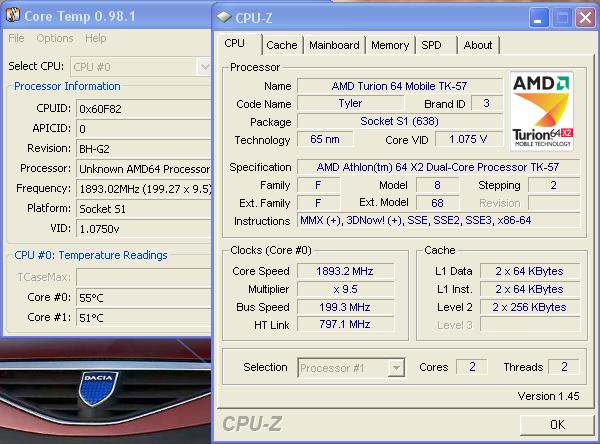Click the Name value AMD Turion 64 Mobile TK-57
600x444 pixels.
[x=399, y=86]
